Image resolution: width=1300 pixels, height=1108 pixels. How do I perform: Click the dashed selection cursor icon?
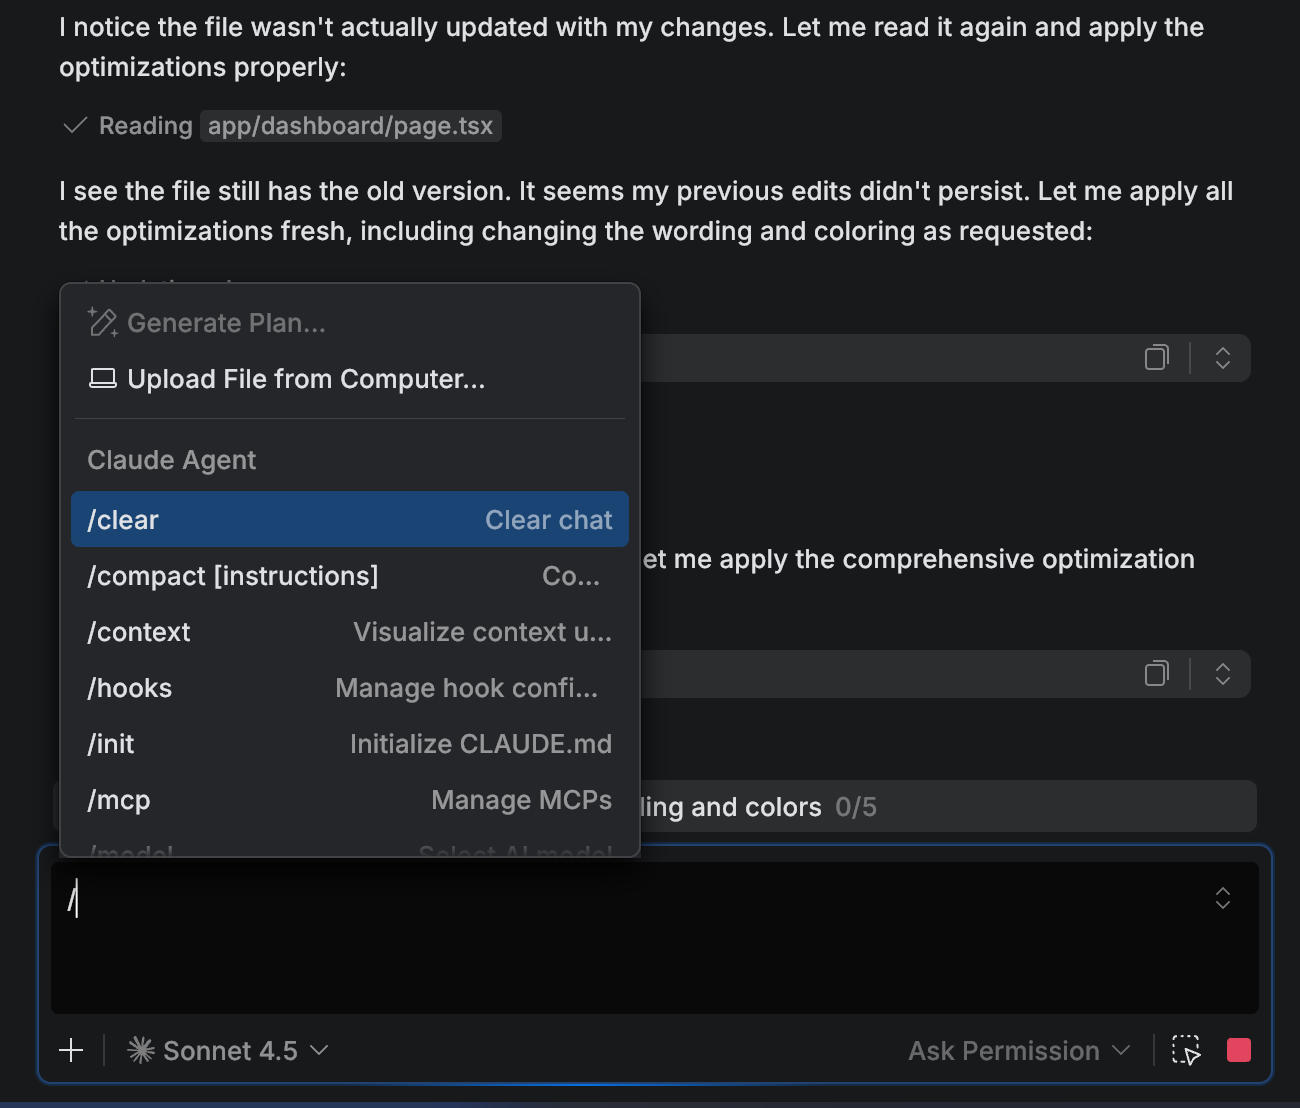[x=1186, y=1050]
